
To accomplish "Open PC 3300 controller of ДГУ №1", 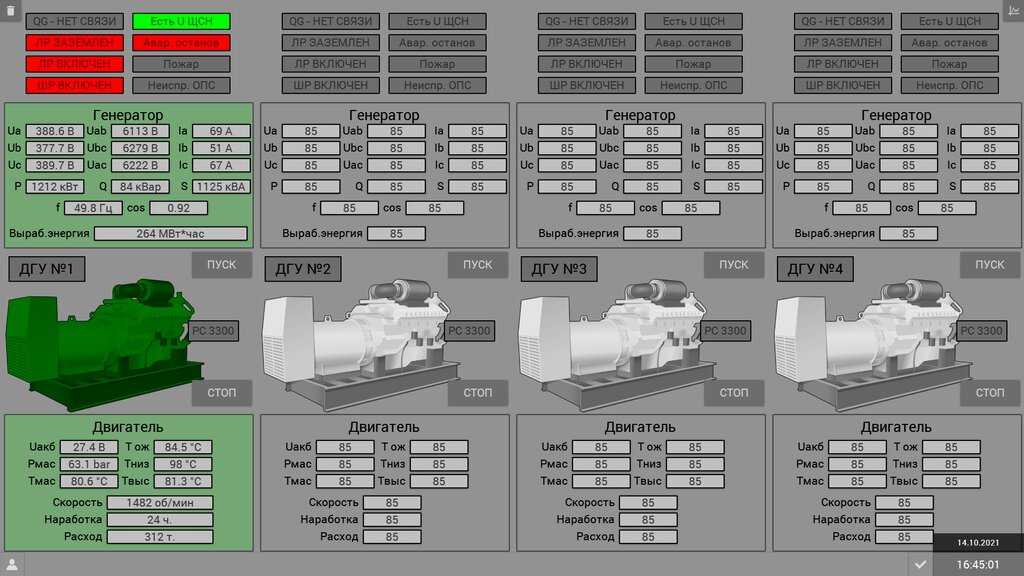I will coord(213,331).
